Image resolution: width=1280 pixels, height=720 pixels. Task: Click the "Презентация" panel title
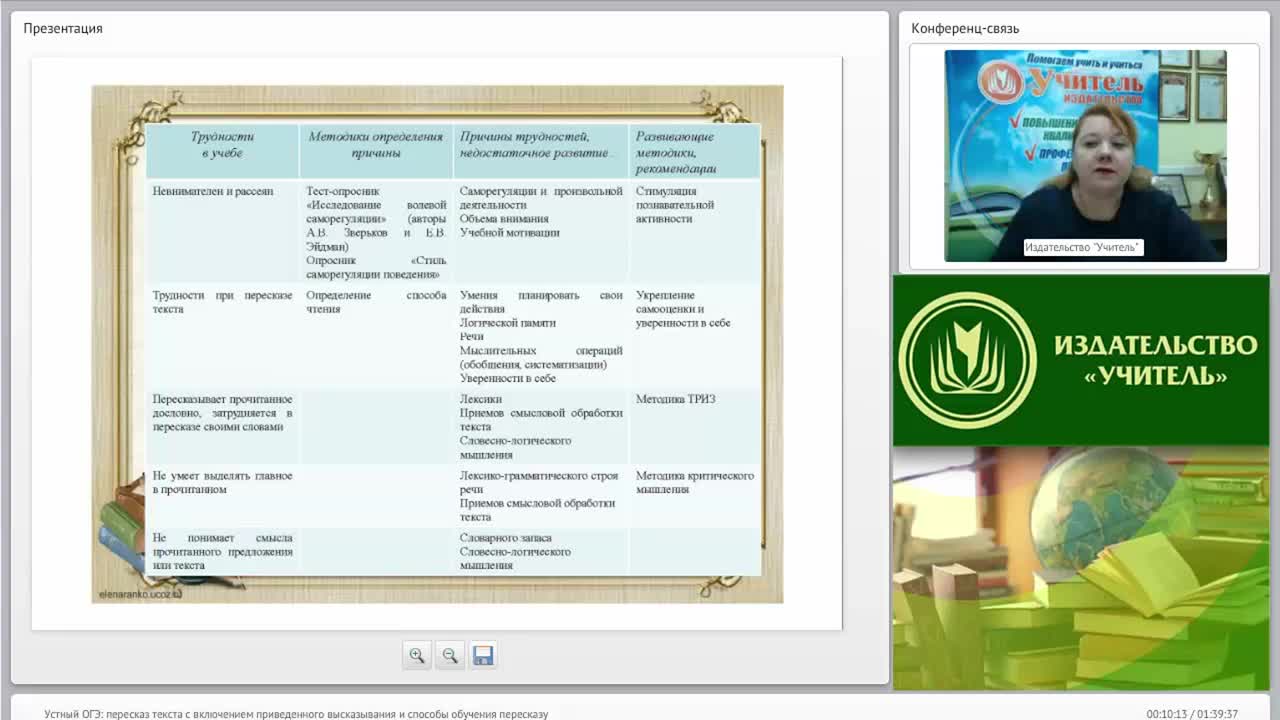click(63, 28)
